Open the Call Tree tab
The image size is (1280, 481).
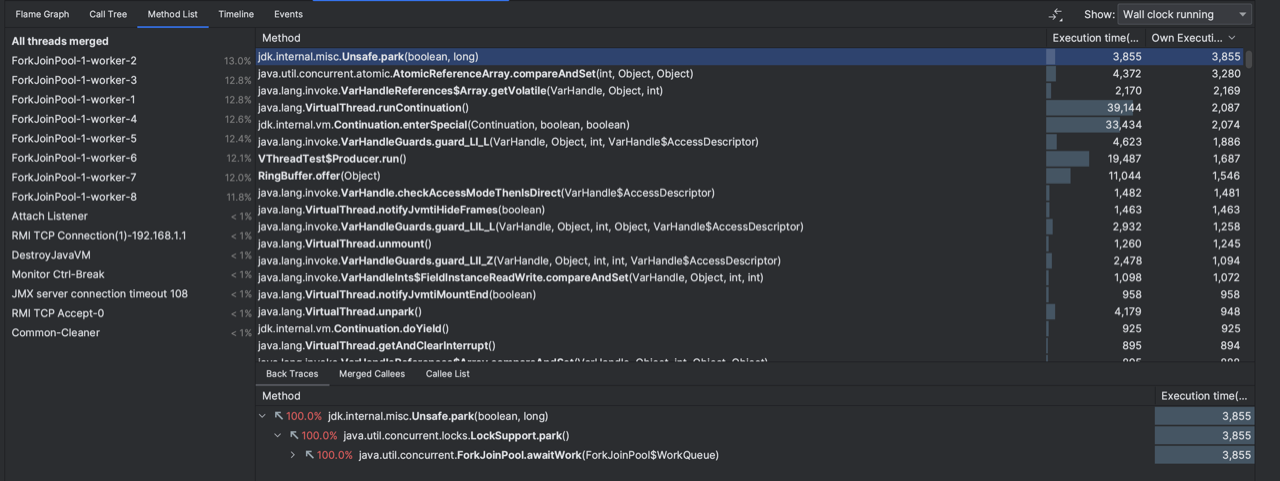coord(108,14)
